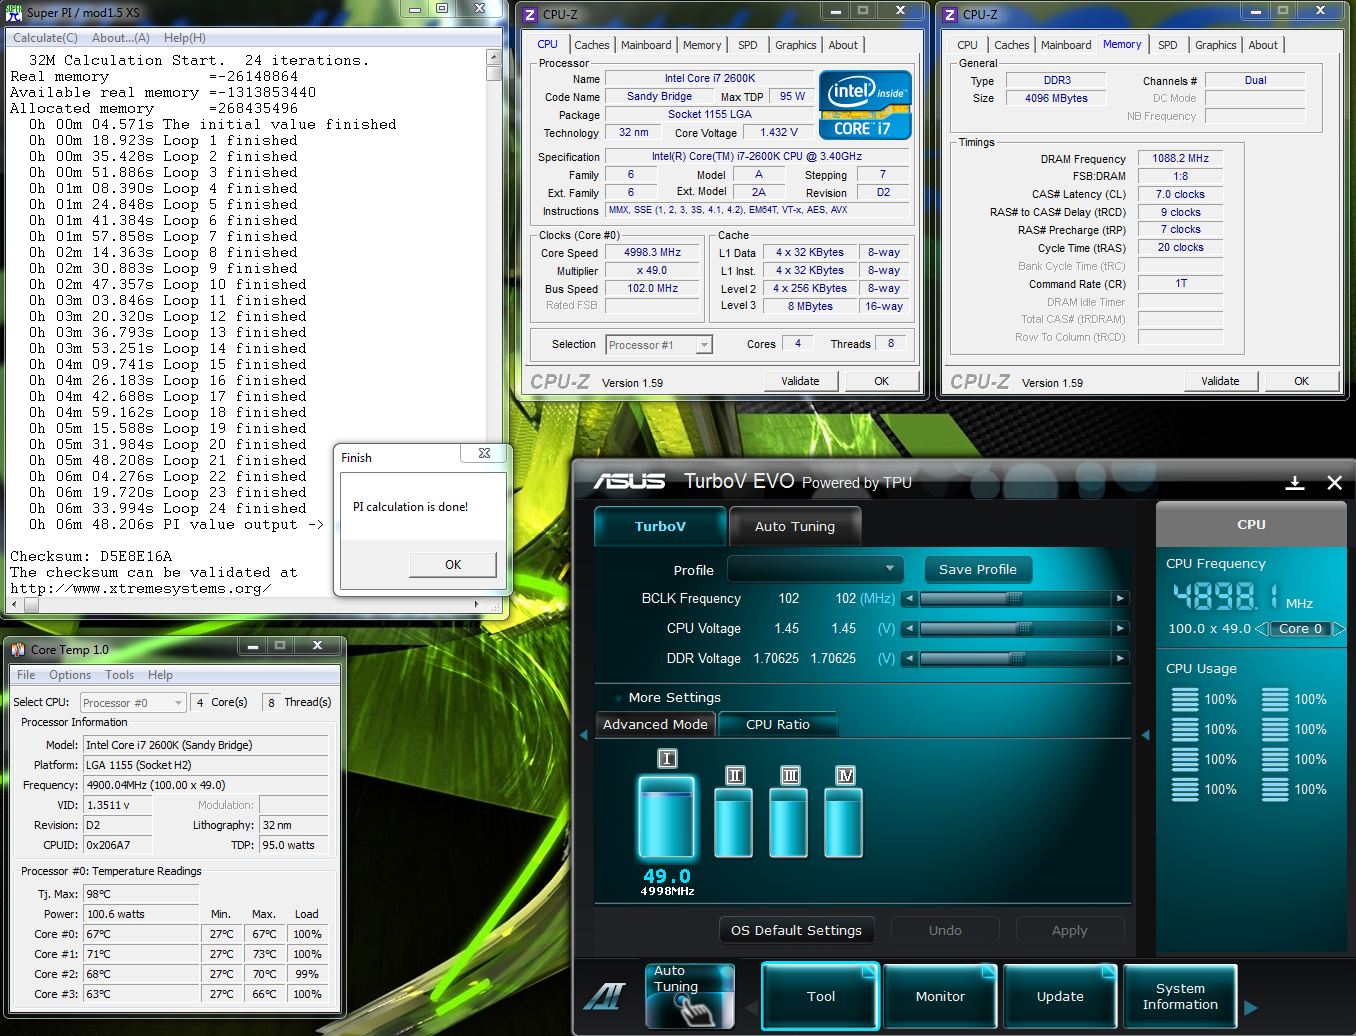Select CPU core II ratio bar

(734, 823)
